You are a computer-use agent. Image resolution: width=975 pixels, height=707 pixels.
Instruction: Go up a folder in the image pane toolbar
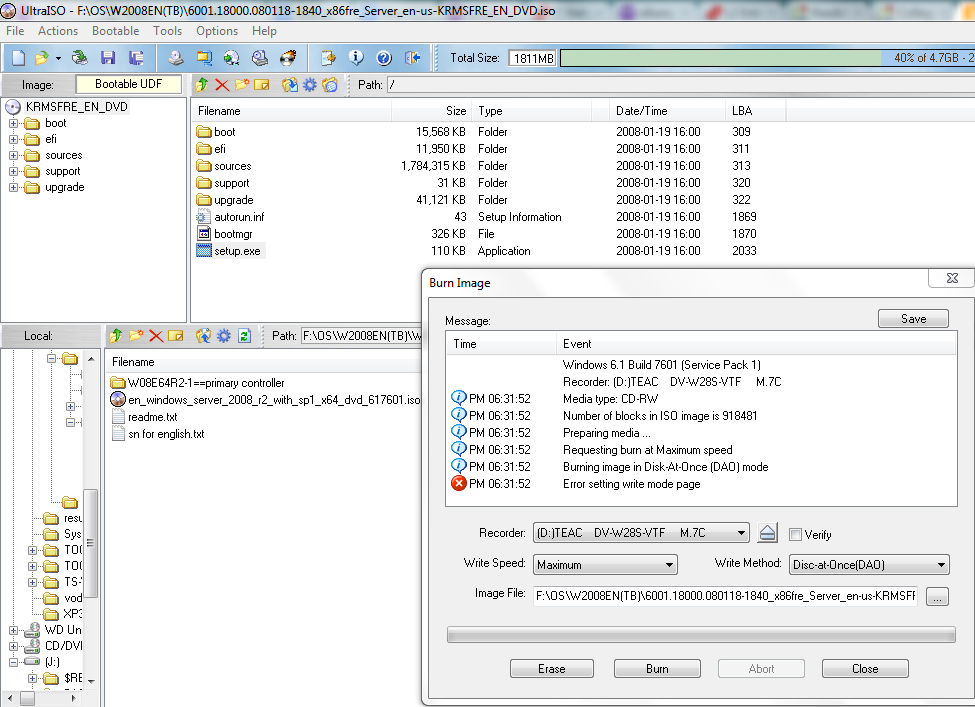coord(201,85)
